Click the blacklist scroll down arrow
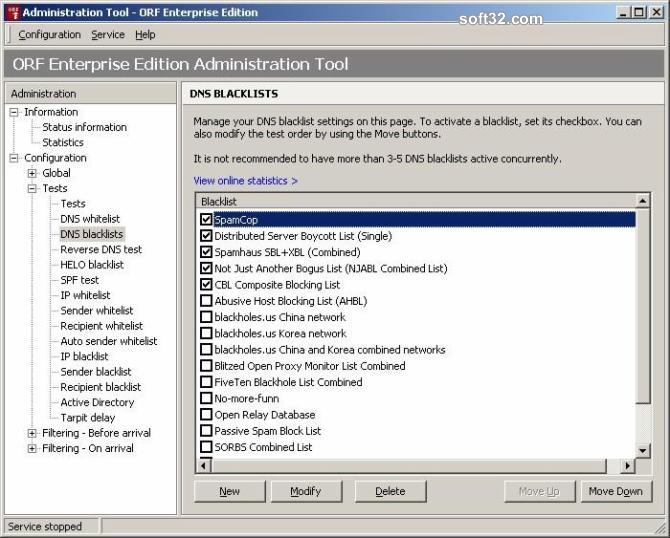 pyautogui.click(x=643, y=450)
